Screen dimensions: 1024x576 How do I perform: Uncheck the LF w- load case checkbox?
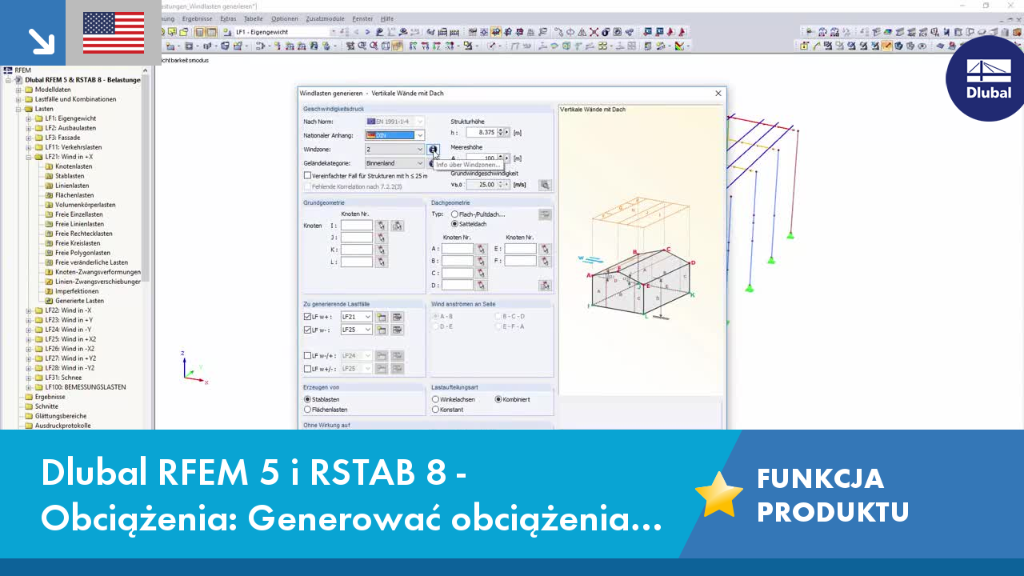tap(308, 330)
